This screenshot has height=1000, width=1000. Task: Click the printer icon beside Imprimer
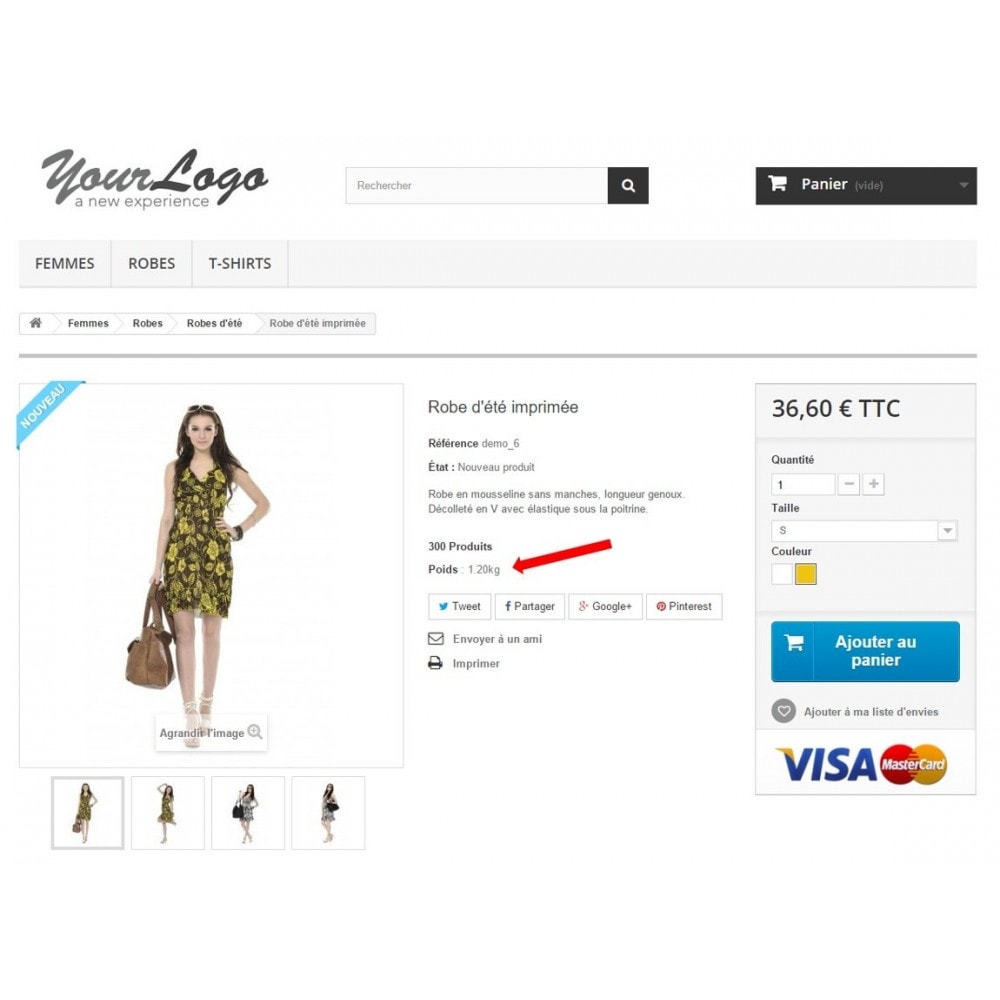436,663
